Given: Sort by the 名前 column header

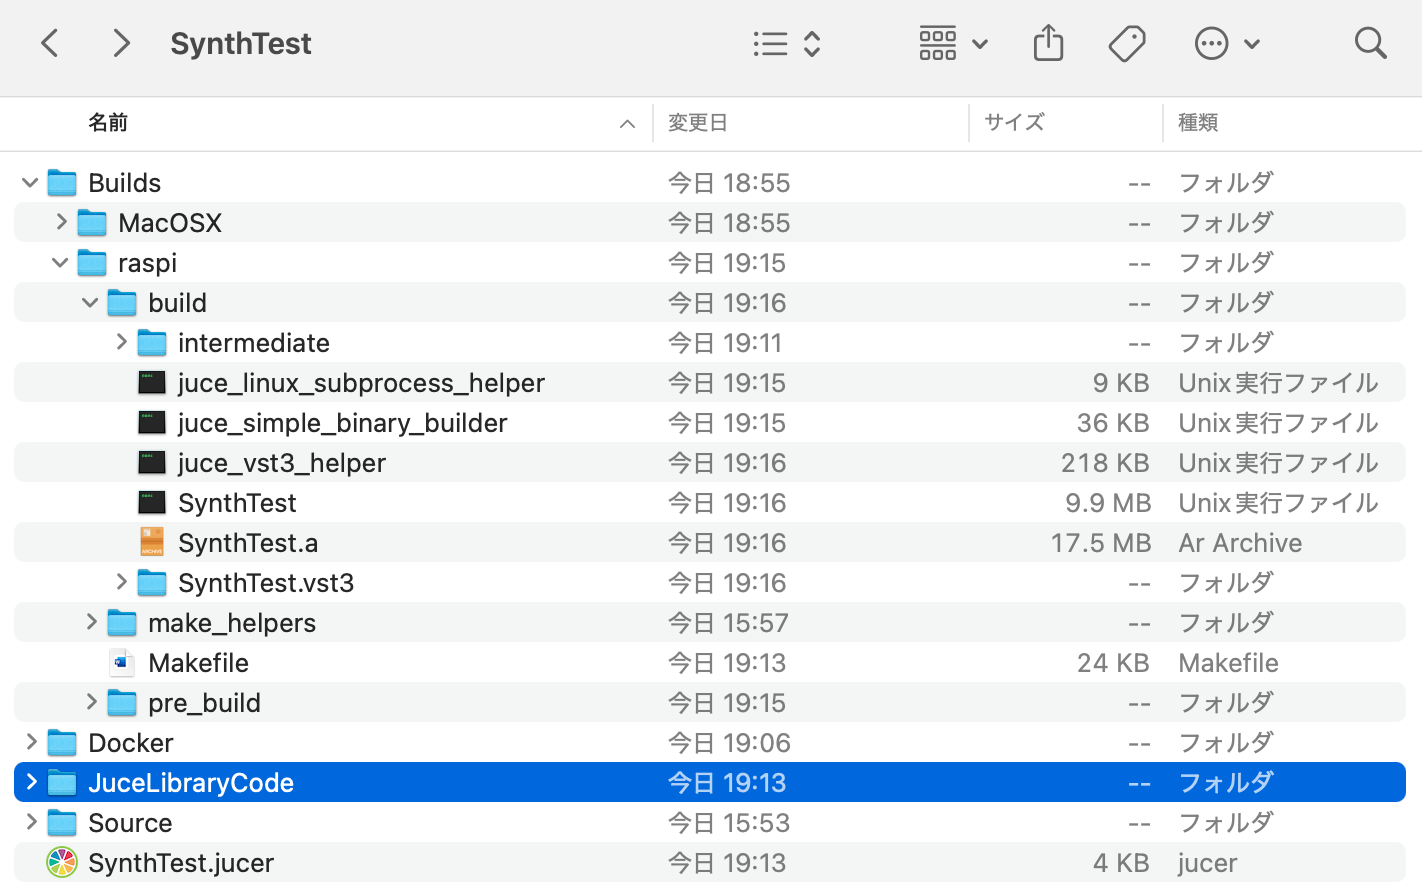Looking at the screenshot, I should 108,122.
